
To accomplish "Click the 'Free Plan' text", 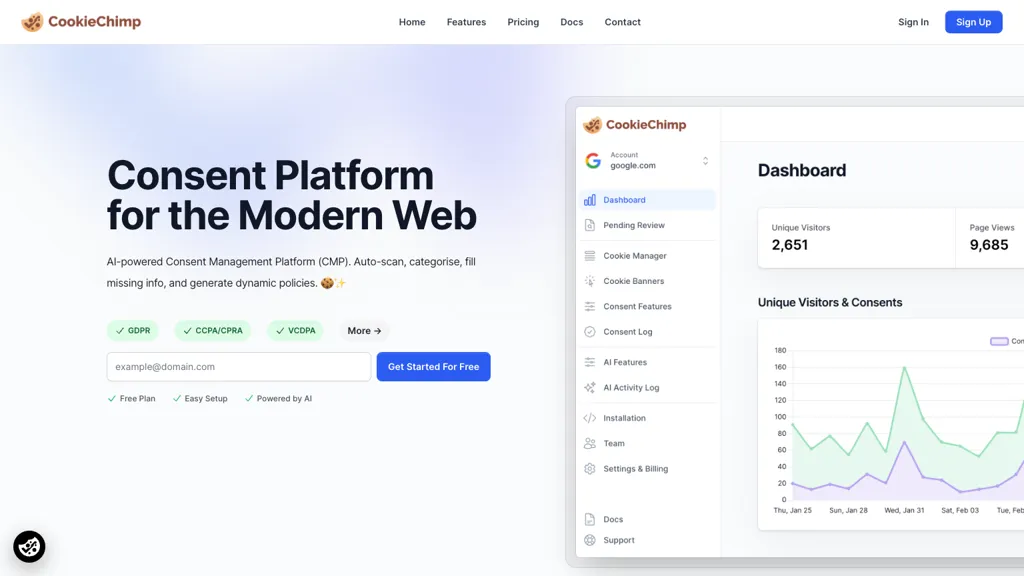I will tap(137, 398).
